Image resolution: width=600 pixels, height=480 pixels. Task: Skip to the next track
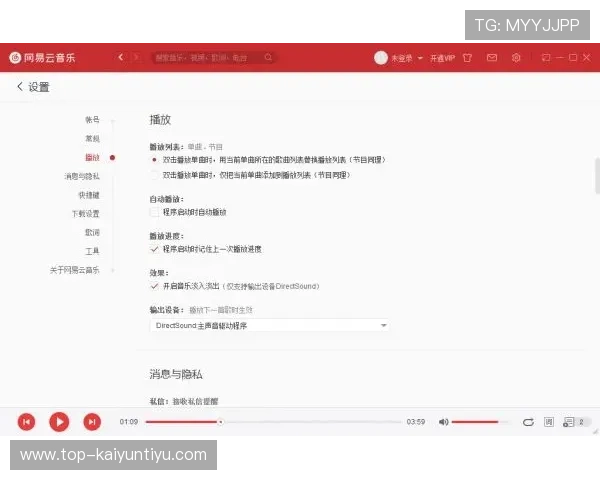tap(92, 422)
